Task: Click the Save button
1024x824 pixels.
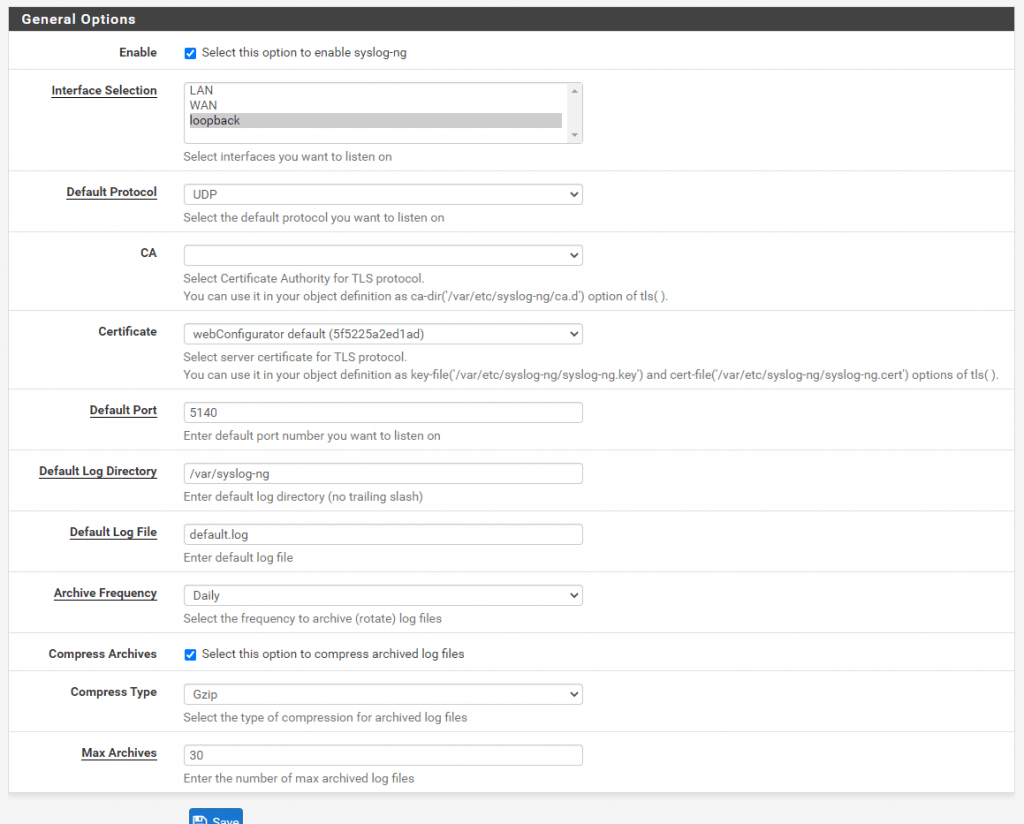Action: tap(216, 817)
